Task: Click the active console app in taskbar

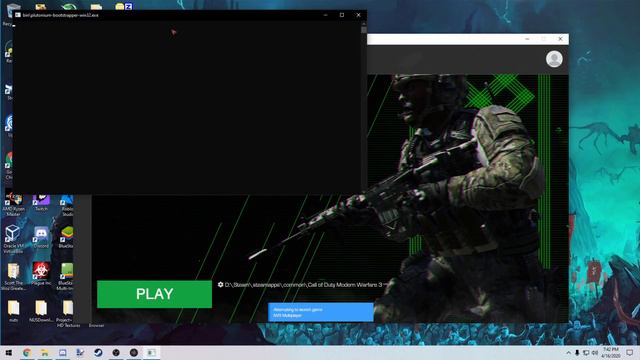Action: point(151,353)
